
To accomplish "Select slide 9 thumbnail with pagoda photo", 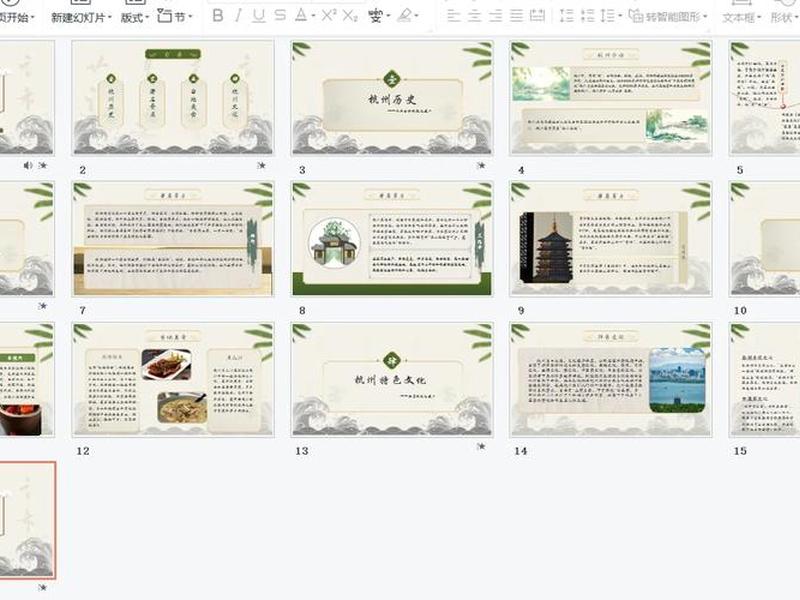I will pyautogui.click(x=611, y=239).
